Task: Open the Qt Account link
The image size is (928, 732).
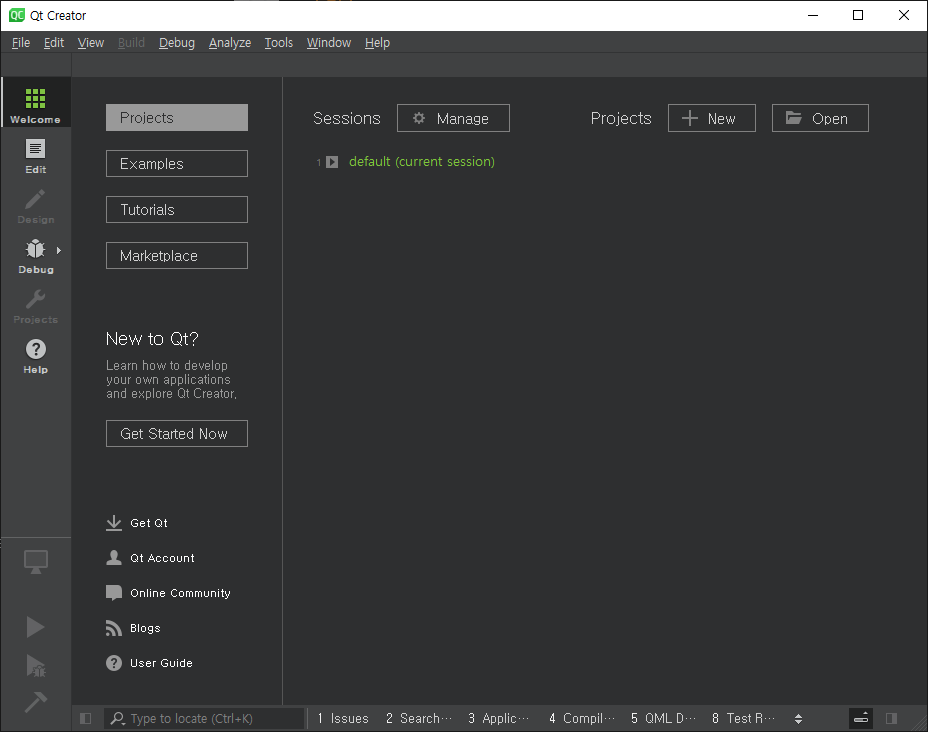Action: 150,558
